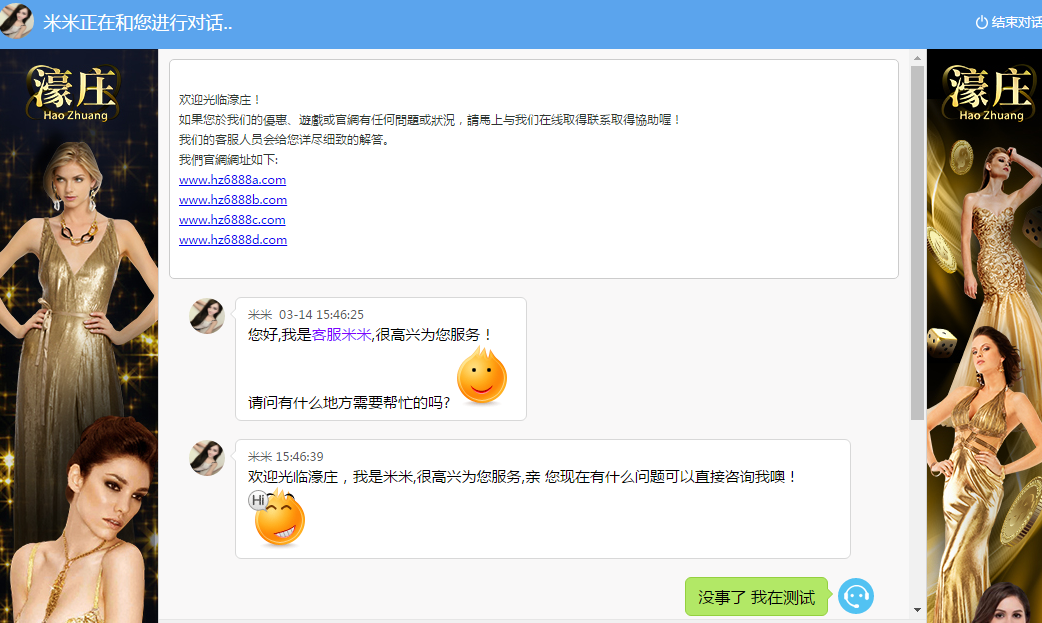Click 欢迎光临濠庄！ welcome text
Image resolution: width=1042 pixels, height=623 pixels.
220,100
